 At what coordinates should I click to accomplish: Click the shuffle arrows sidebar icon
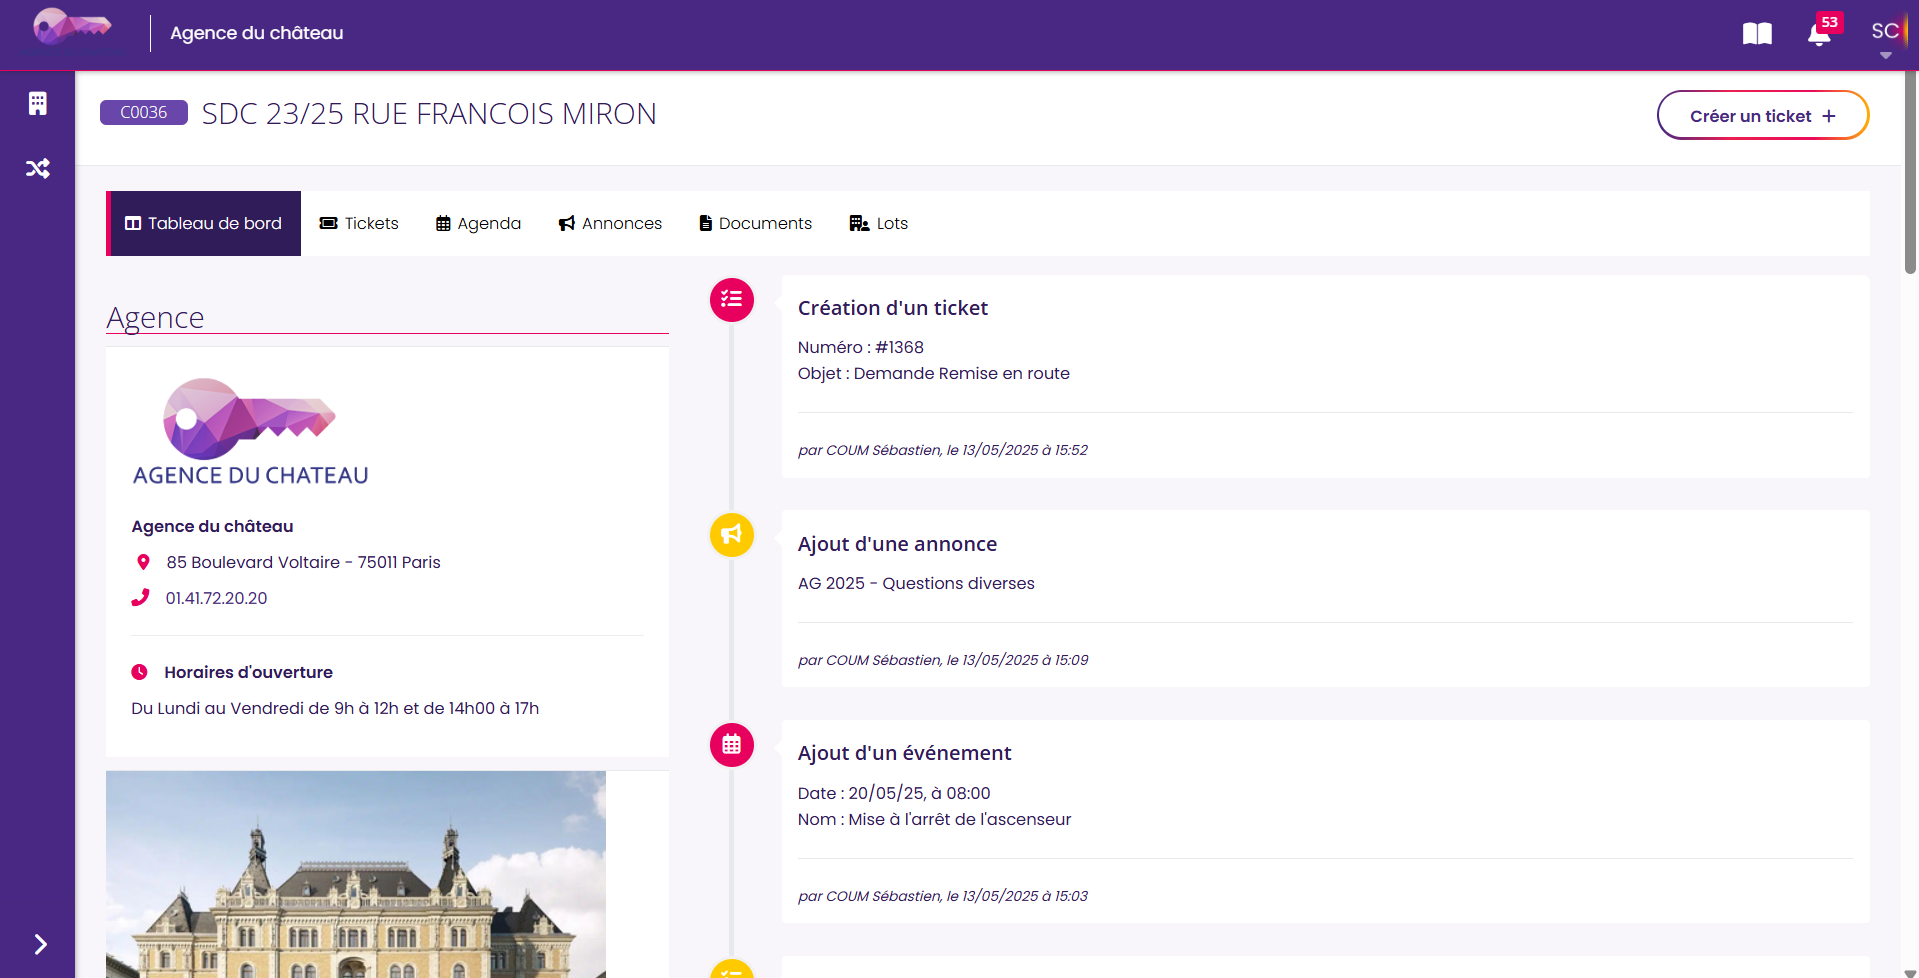tap(37, 168)
